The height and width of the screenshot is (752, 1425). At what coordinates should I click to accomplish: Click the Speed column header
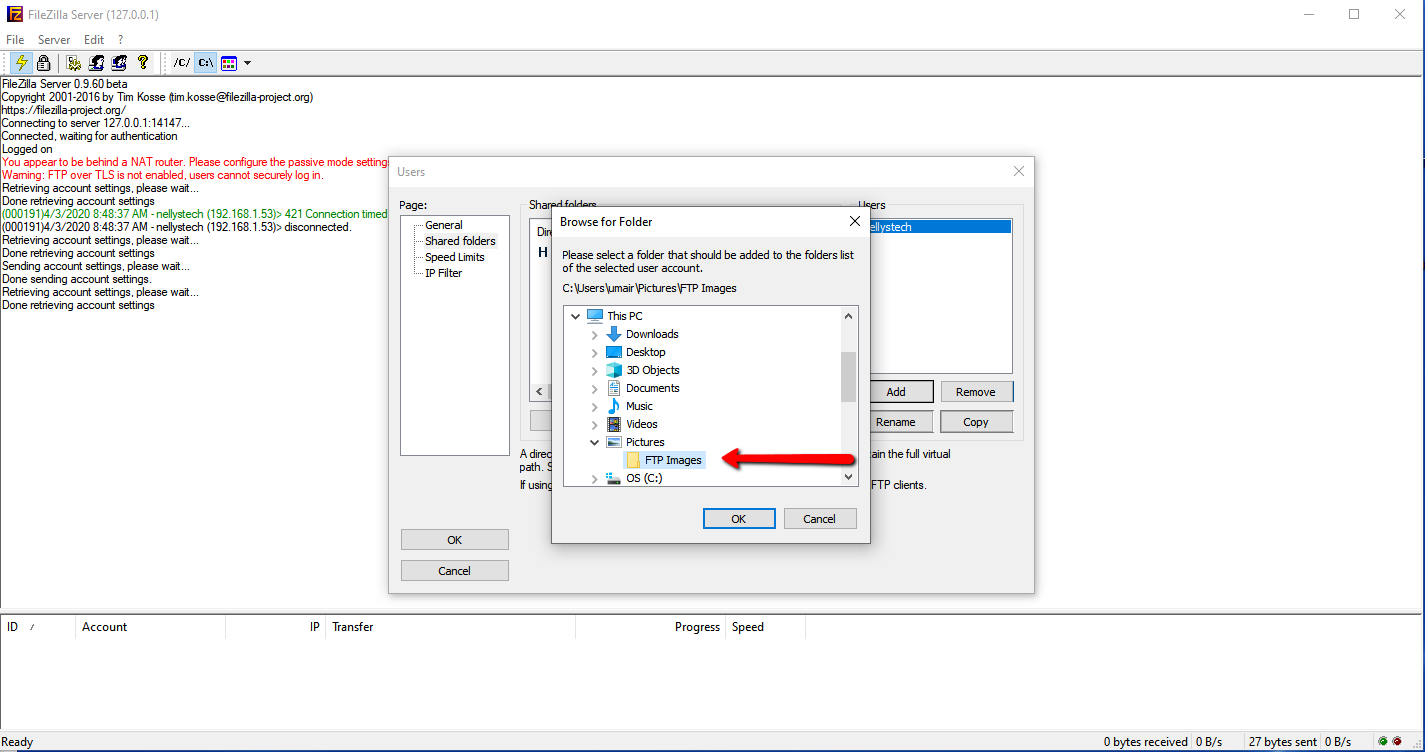coord(766,627)
